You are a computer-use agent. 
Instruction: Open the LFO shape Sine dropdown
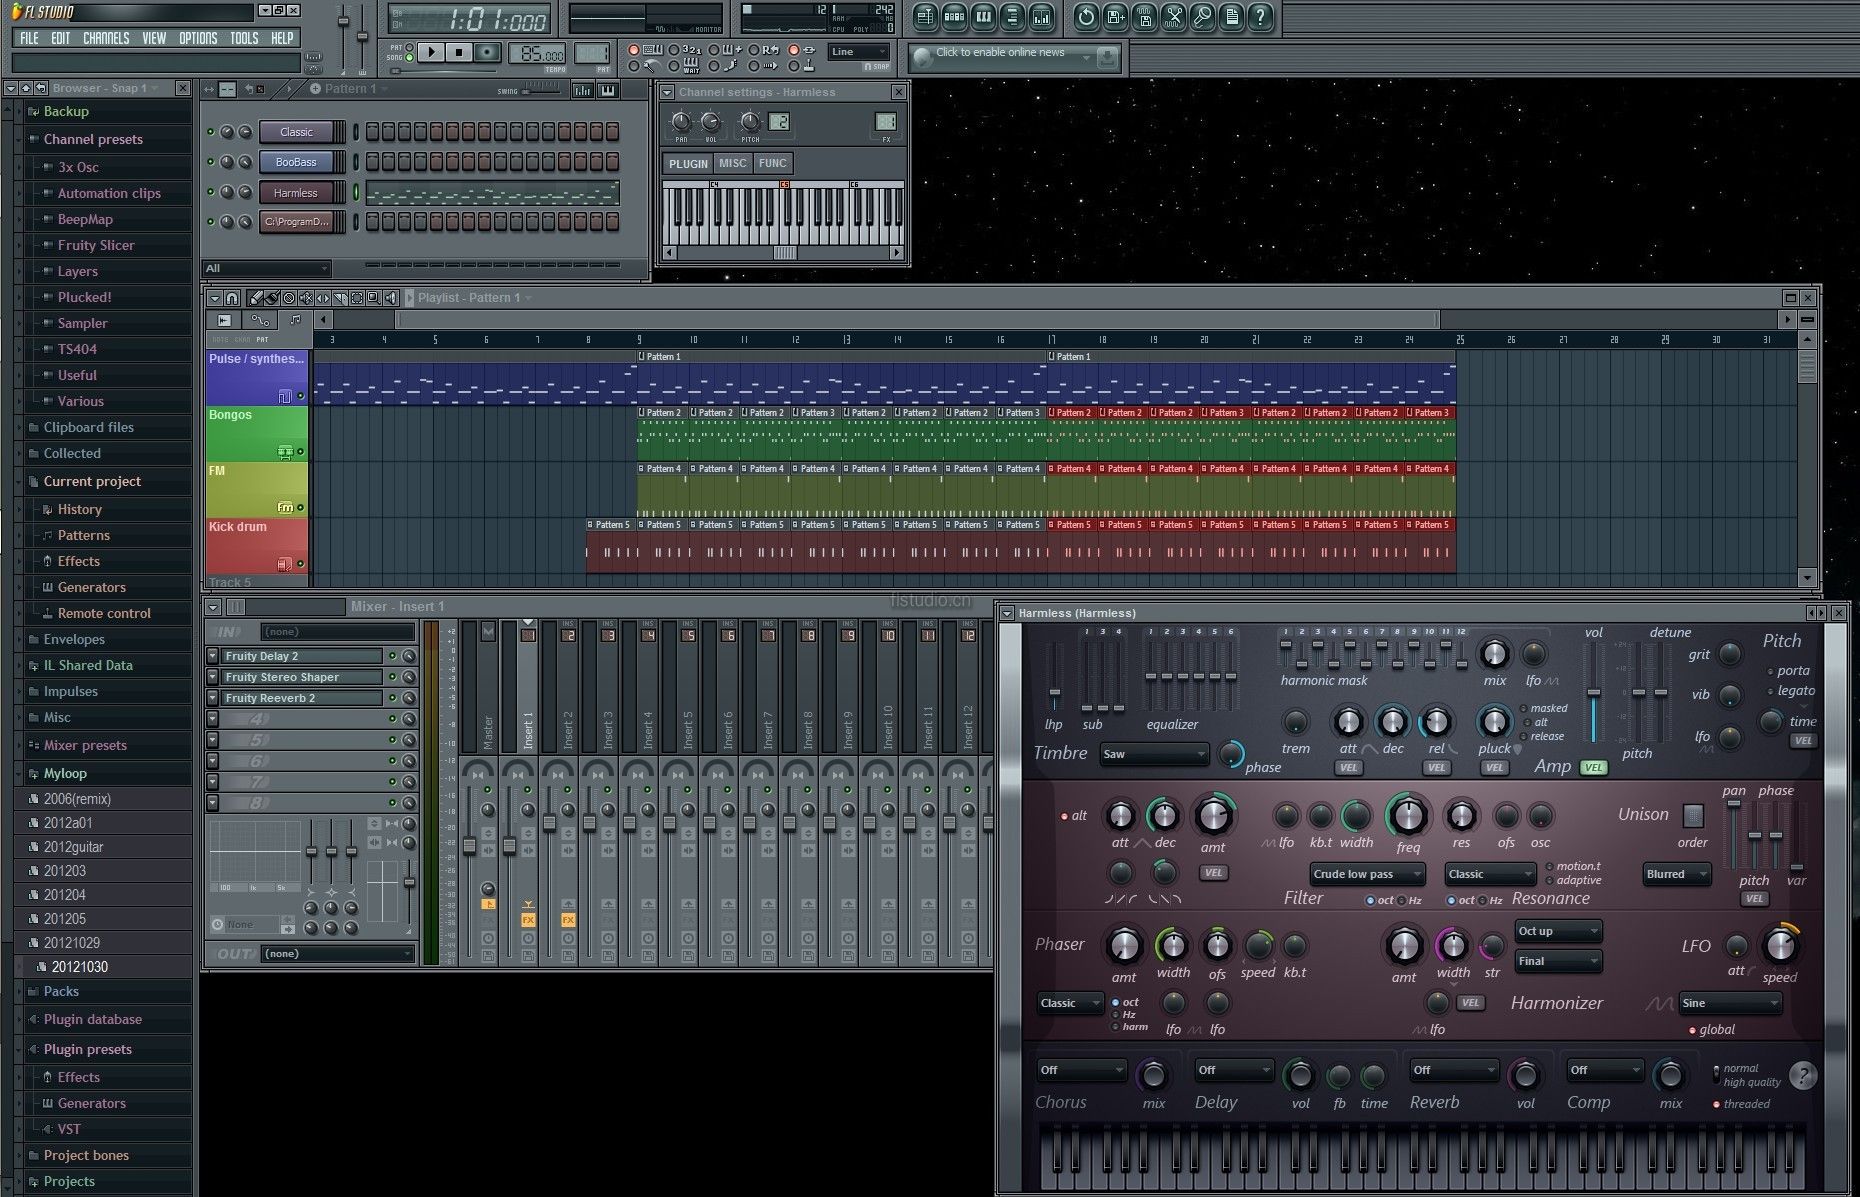[1730, 1003]
